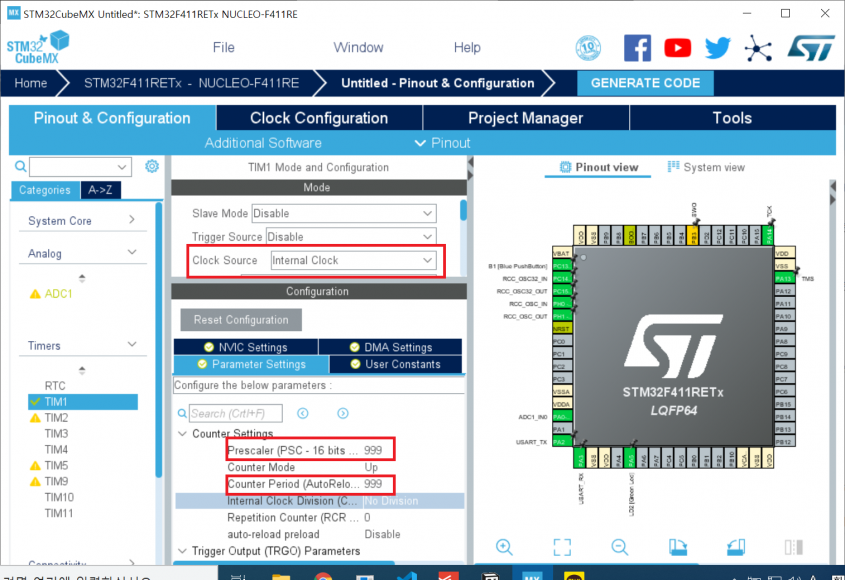The height and width of the screenshot is (580, 845).
Task: Switch the category list to A->Z
Action: [100, 190]
